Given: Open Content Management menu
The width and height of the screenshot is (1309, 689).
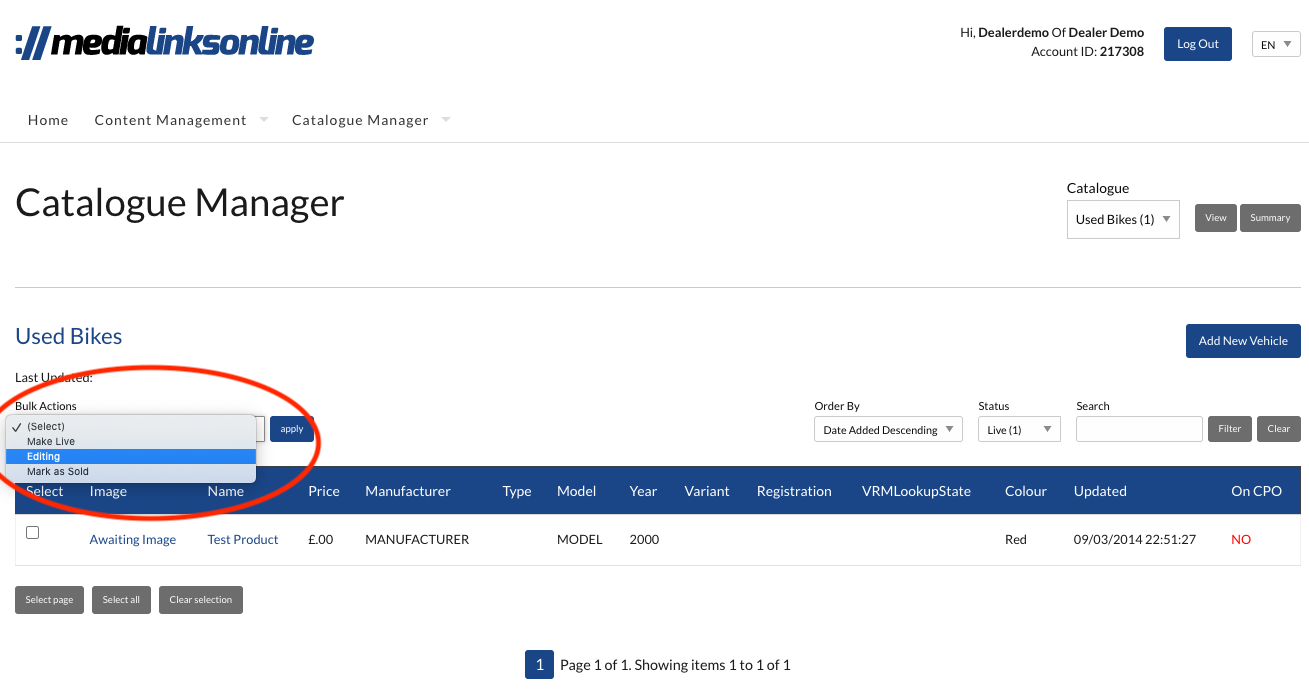Looking at the screenshot, I should (x=171, y=120).
